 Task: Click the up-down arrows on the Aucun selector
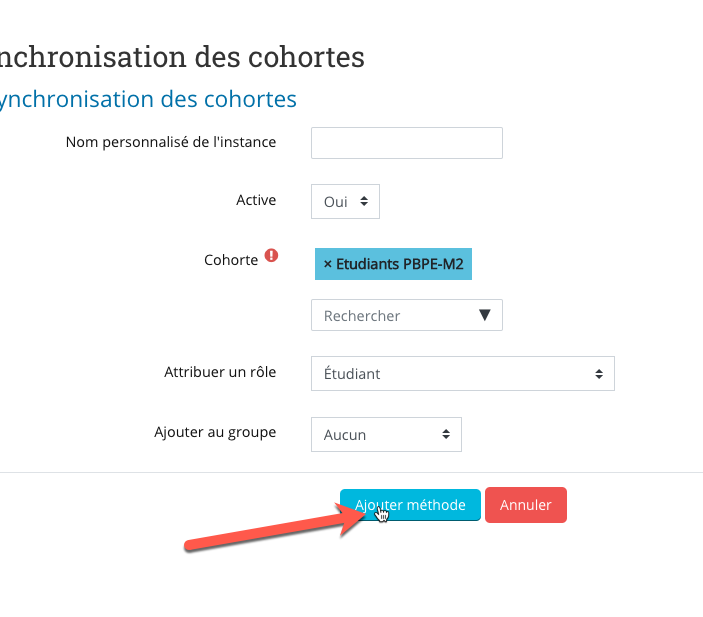click(446, 434)
